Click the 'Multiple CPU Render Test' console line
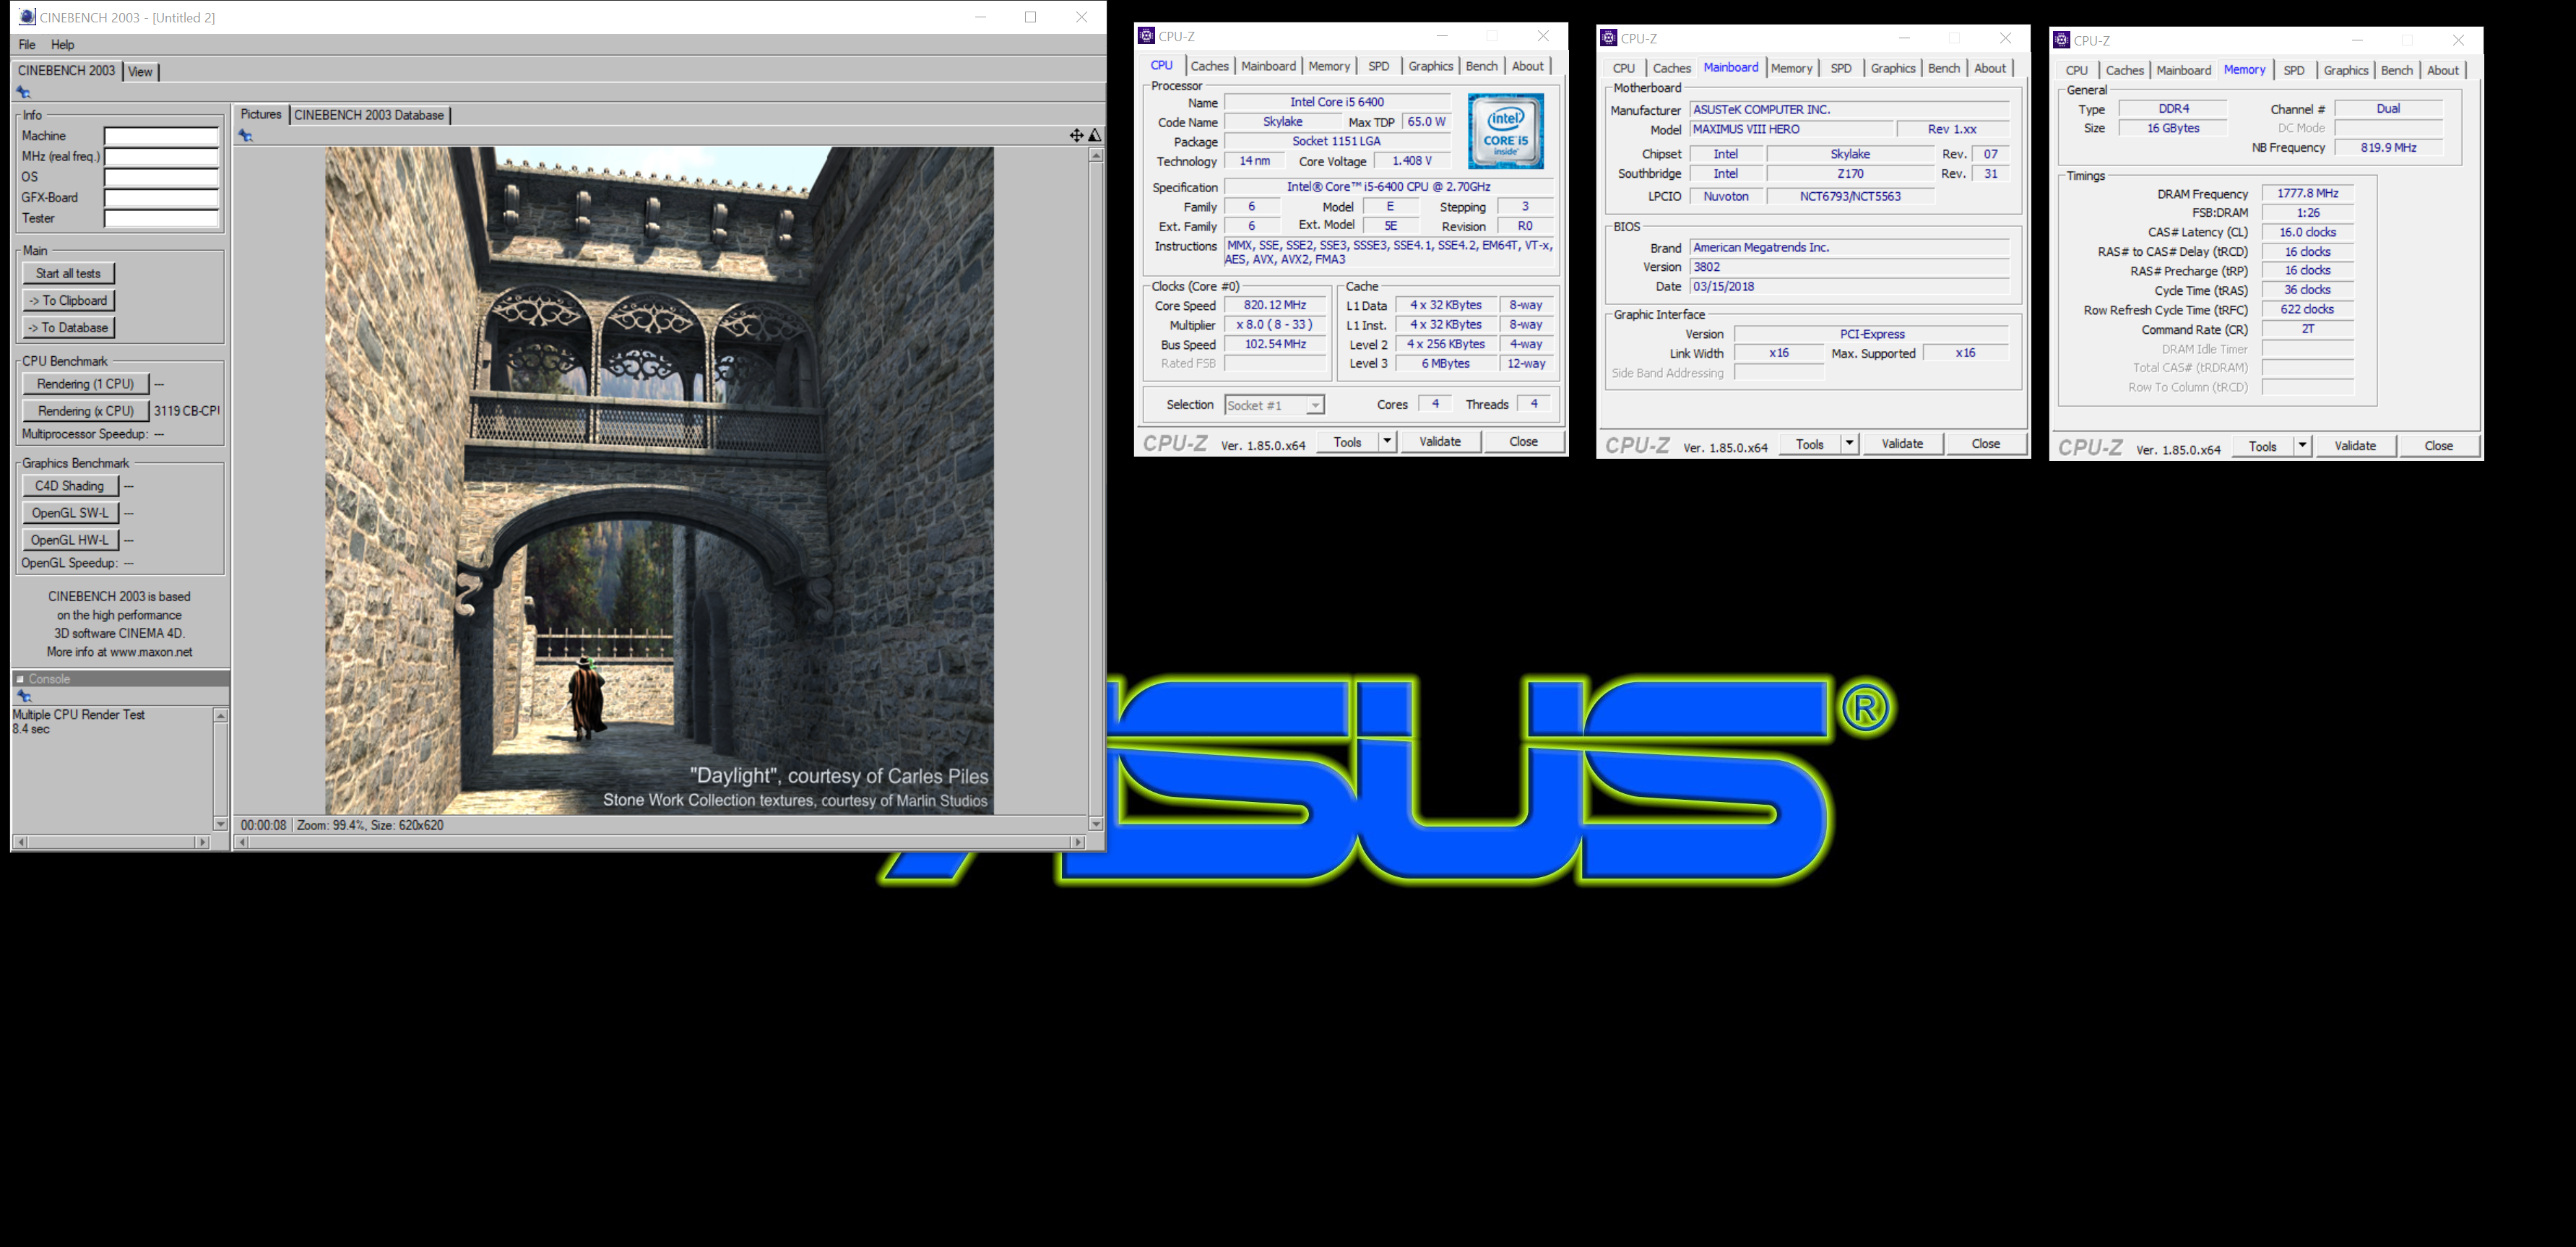This screenshot has width=2576, height=1247. (78, 715)
